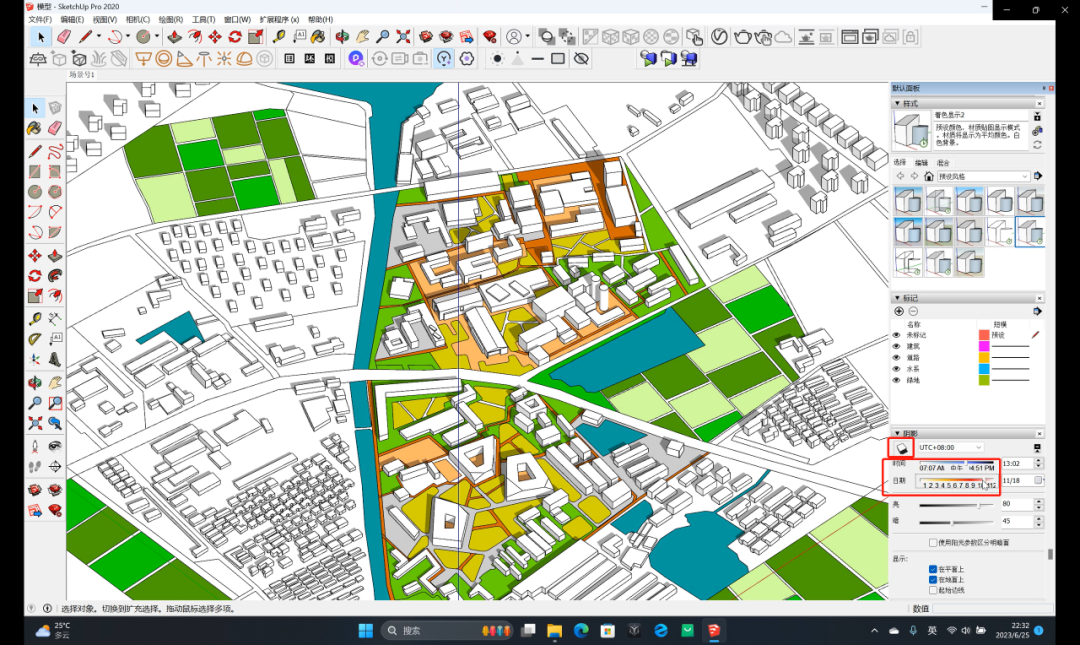Select the Rectangle tool in left tool palette

(34, 172)
